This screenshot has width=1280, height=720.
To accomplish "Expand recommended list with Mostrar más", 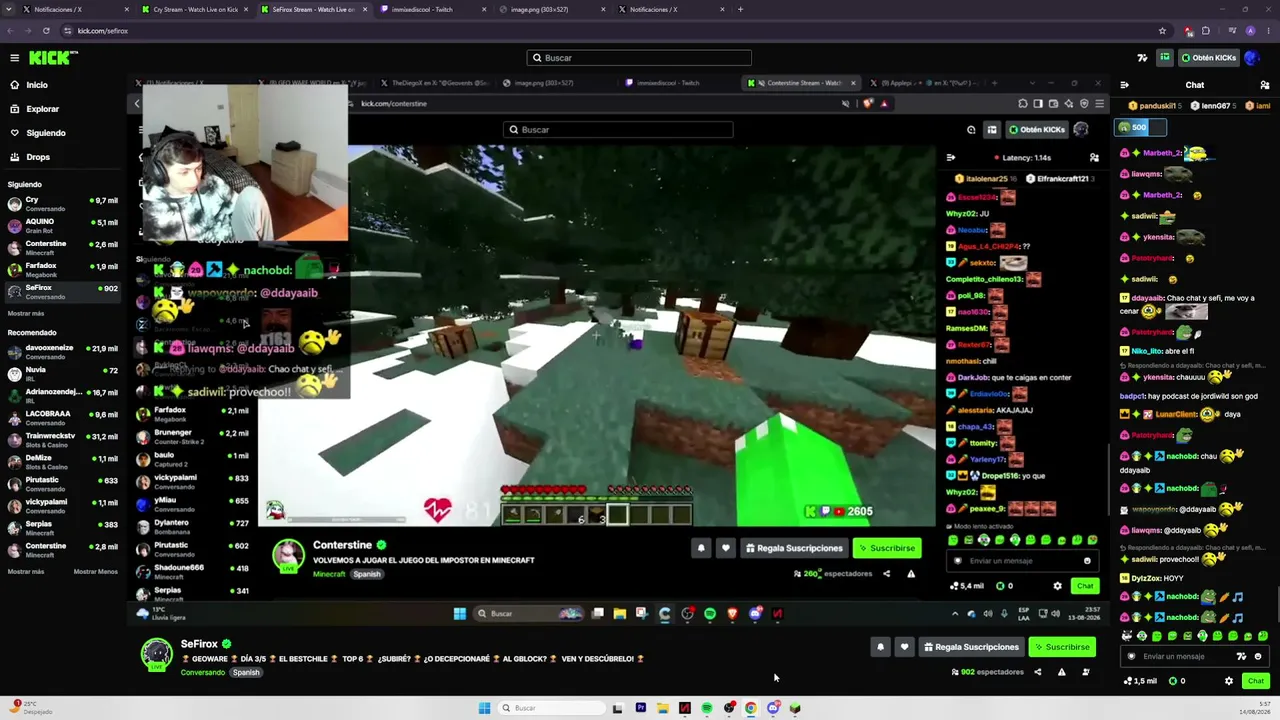I will (26, 572).
